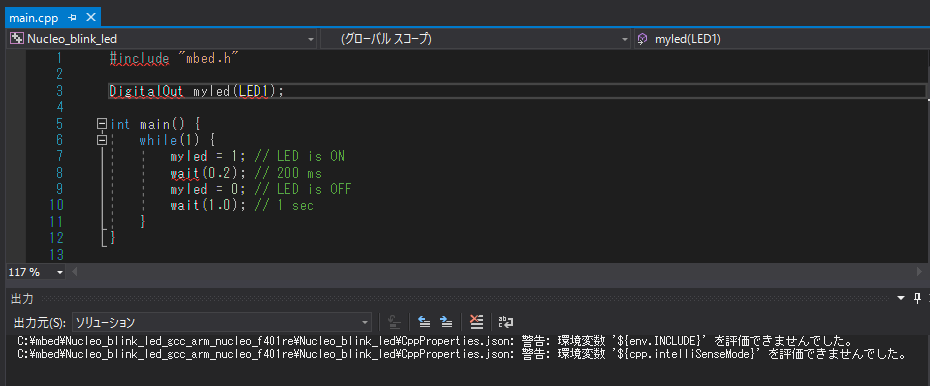The height and width of the screenshot is (386, 930).
Task: Open the 117 % zoom level dropdown
Action: pyautogui.click(x=59, y=273)
